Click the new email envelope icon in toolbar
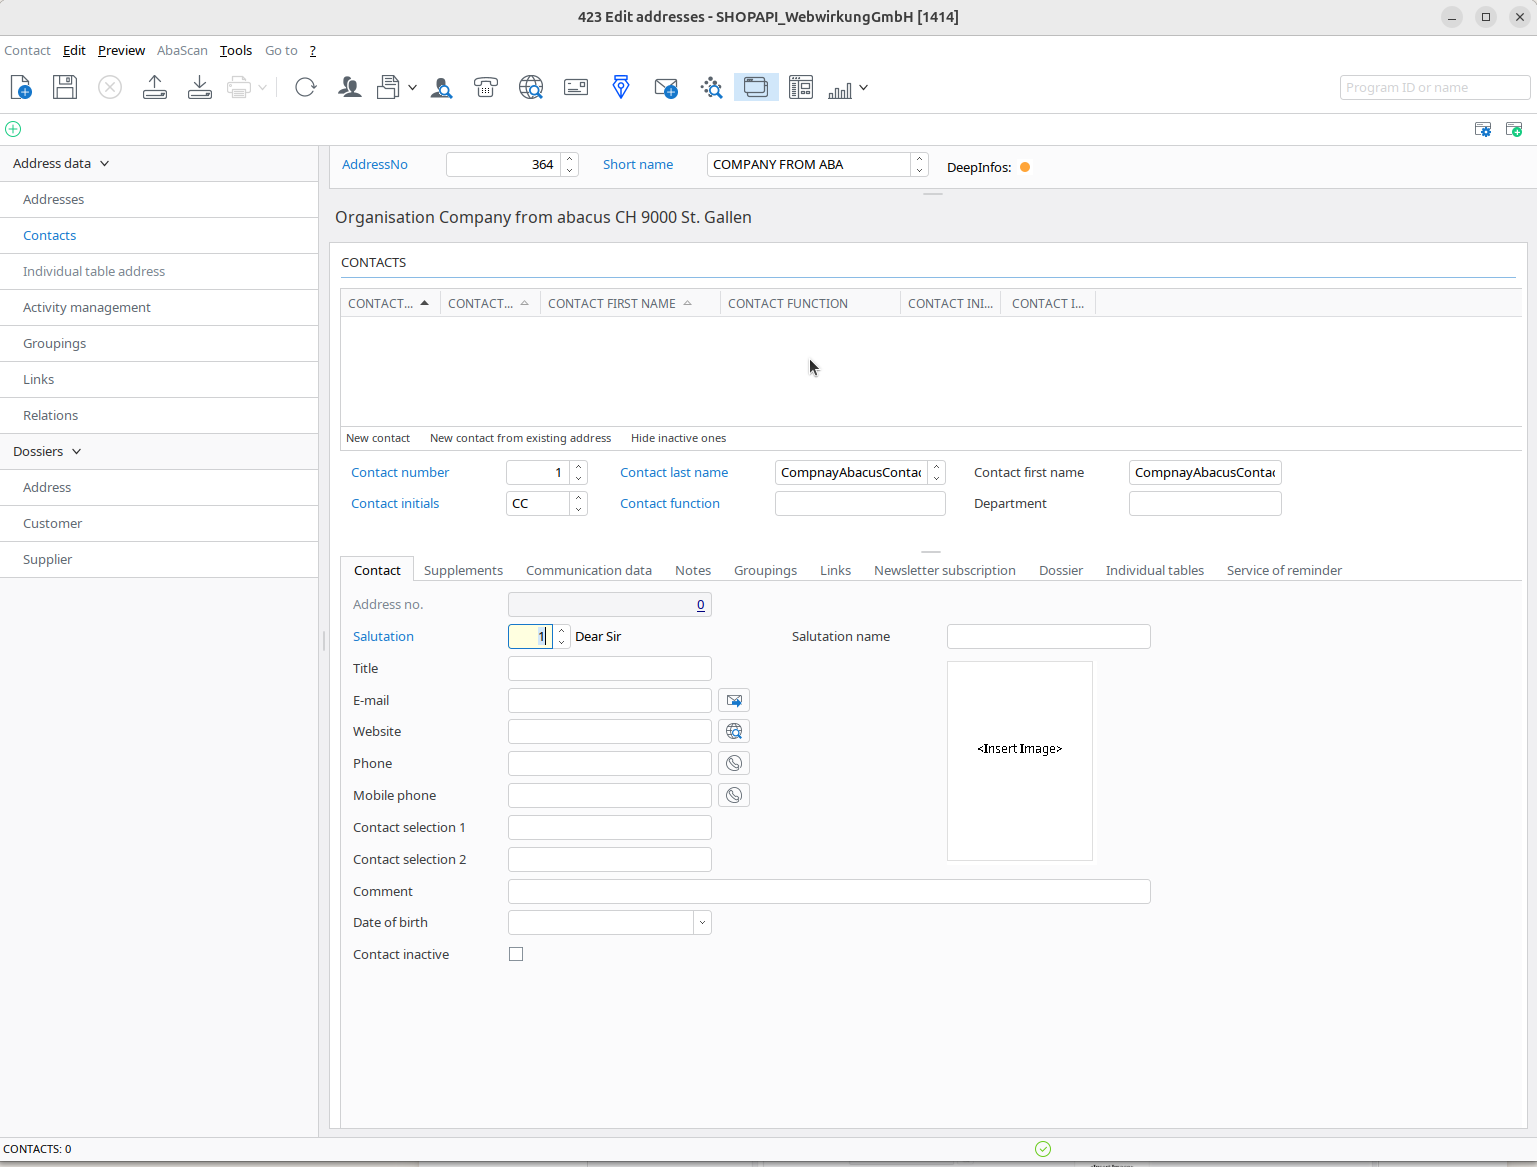Image resolution: width=1537 pixels, height=1167 pixels. click(666, 88)
